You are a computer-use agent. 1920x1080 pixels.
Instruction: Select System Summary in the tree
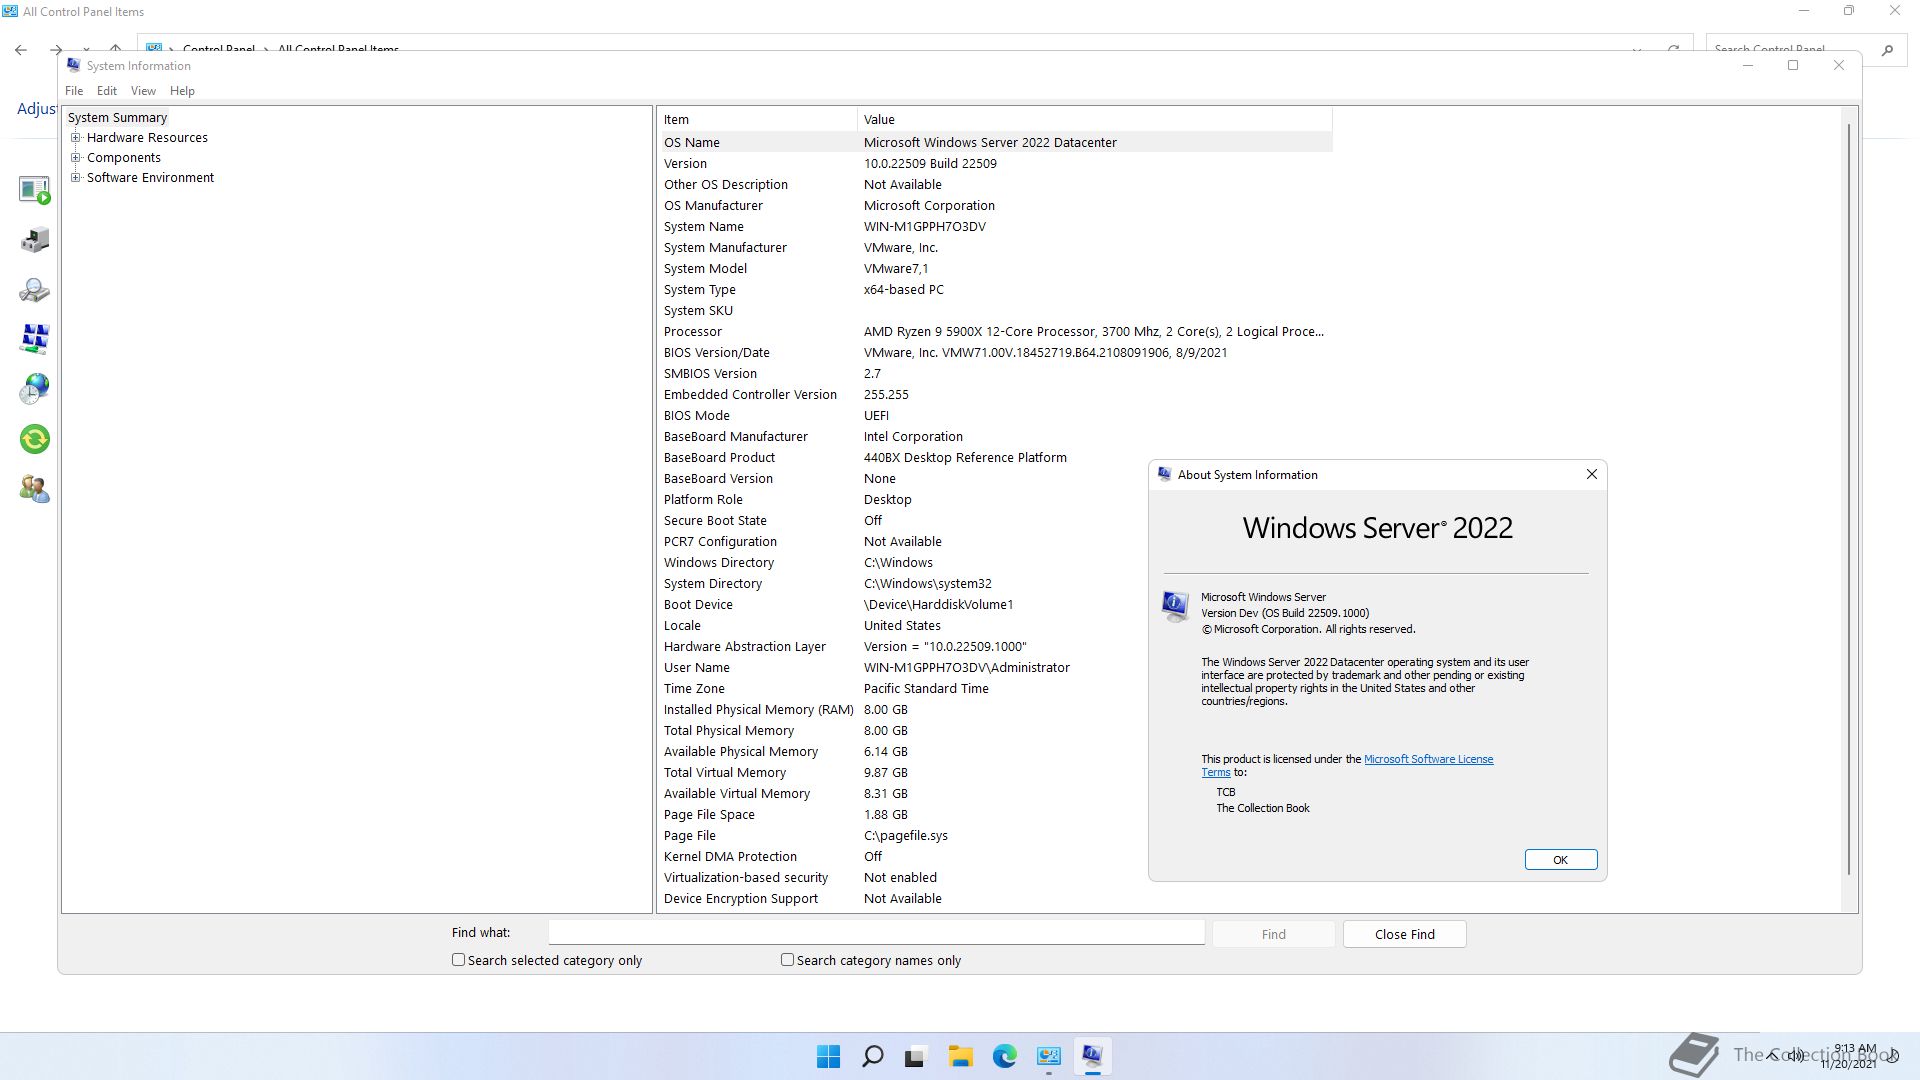117,117
